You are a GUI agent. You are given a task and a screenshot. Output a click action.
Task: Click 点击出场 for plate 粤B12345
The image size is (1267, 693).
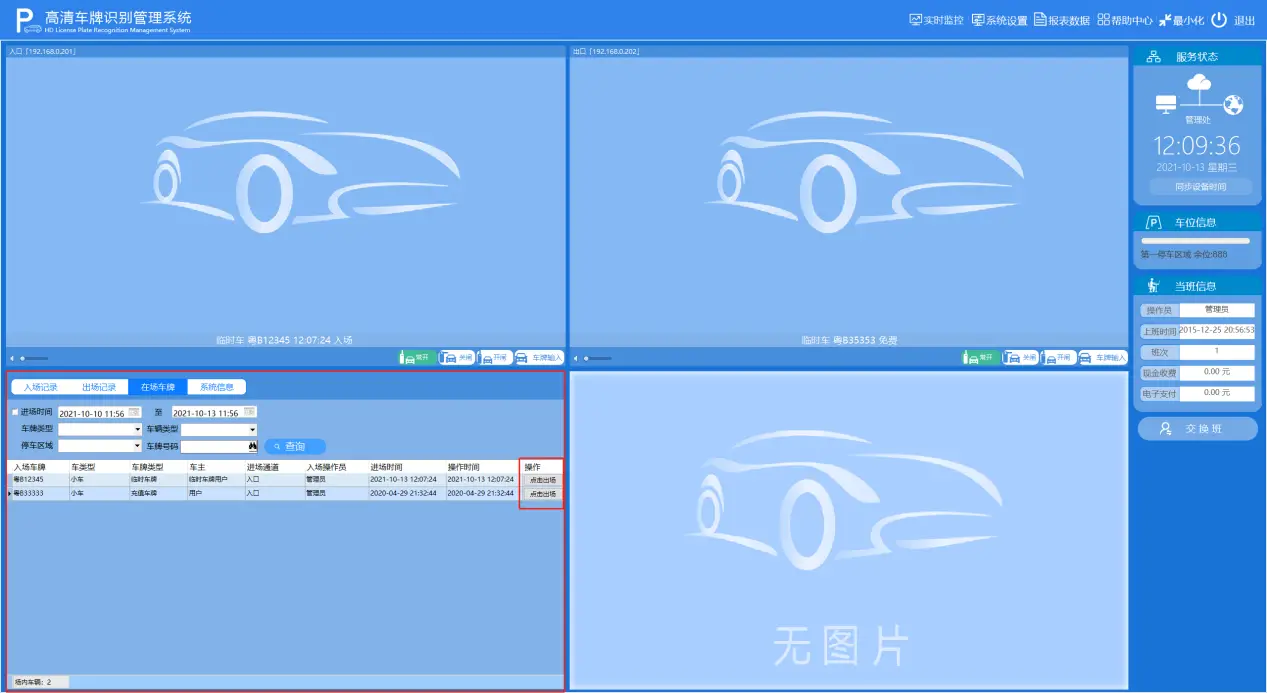pos(542,480)
